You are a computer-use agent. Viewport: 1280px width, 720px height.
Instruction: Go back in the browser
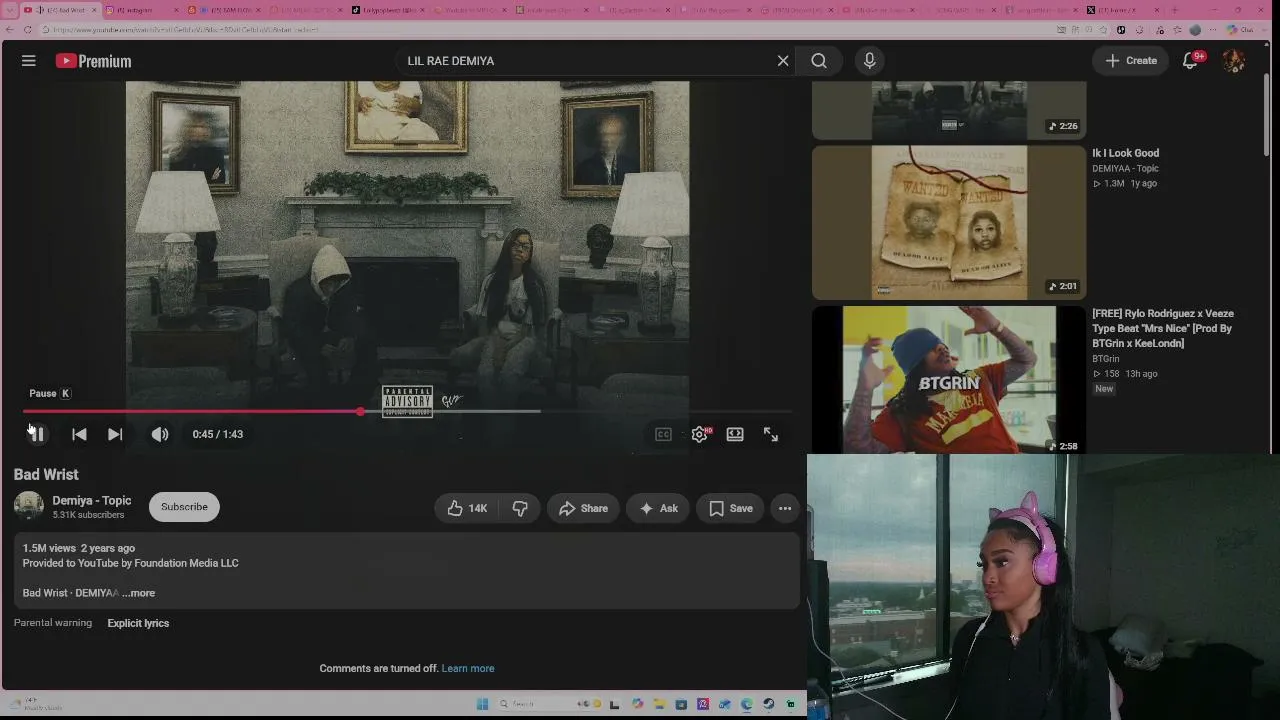[8, 30]
